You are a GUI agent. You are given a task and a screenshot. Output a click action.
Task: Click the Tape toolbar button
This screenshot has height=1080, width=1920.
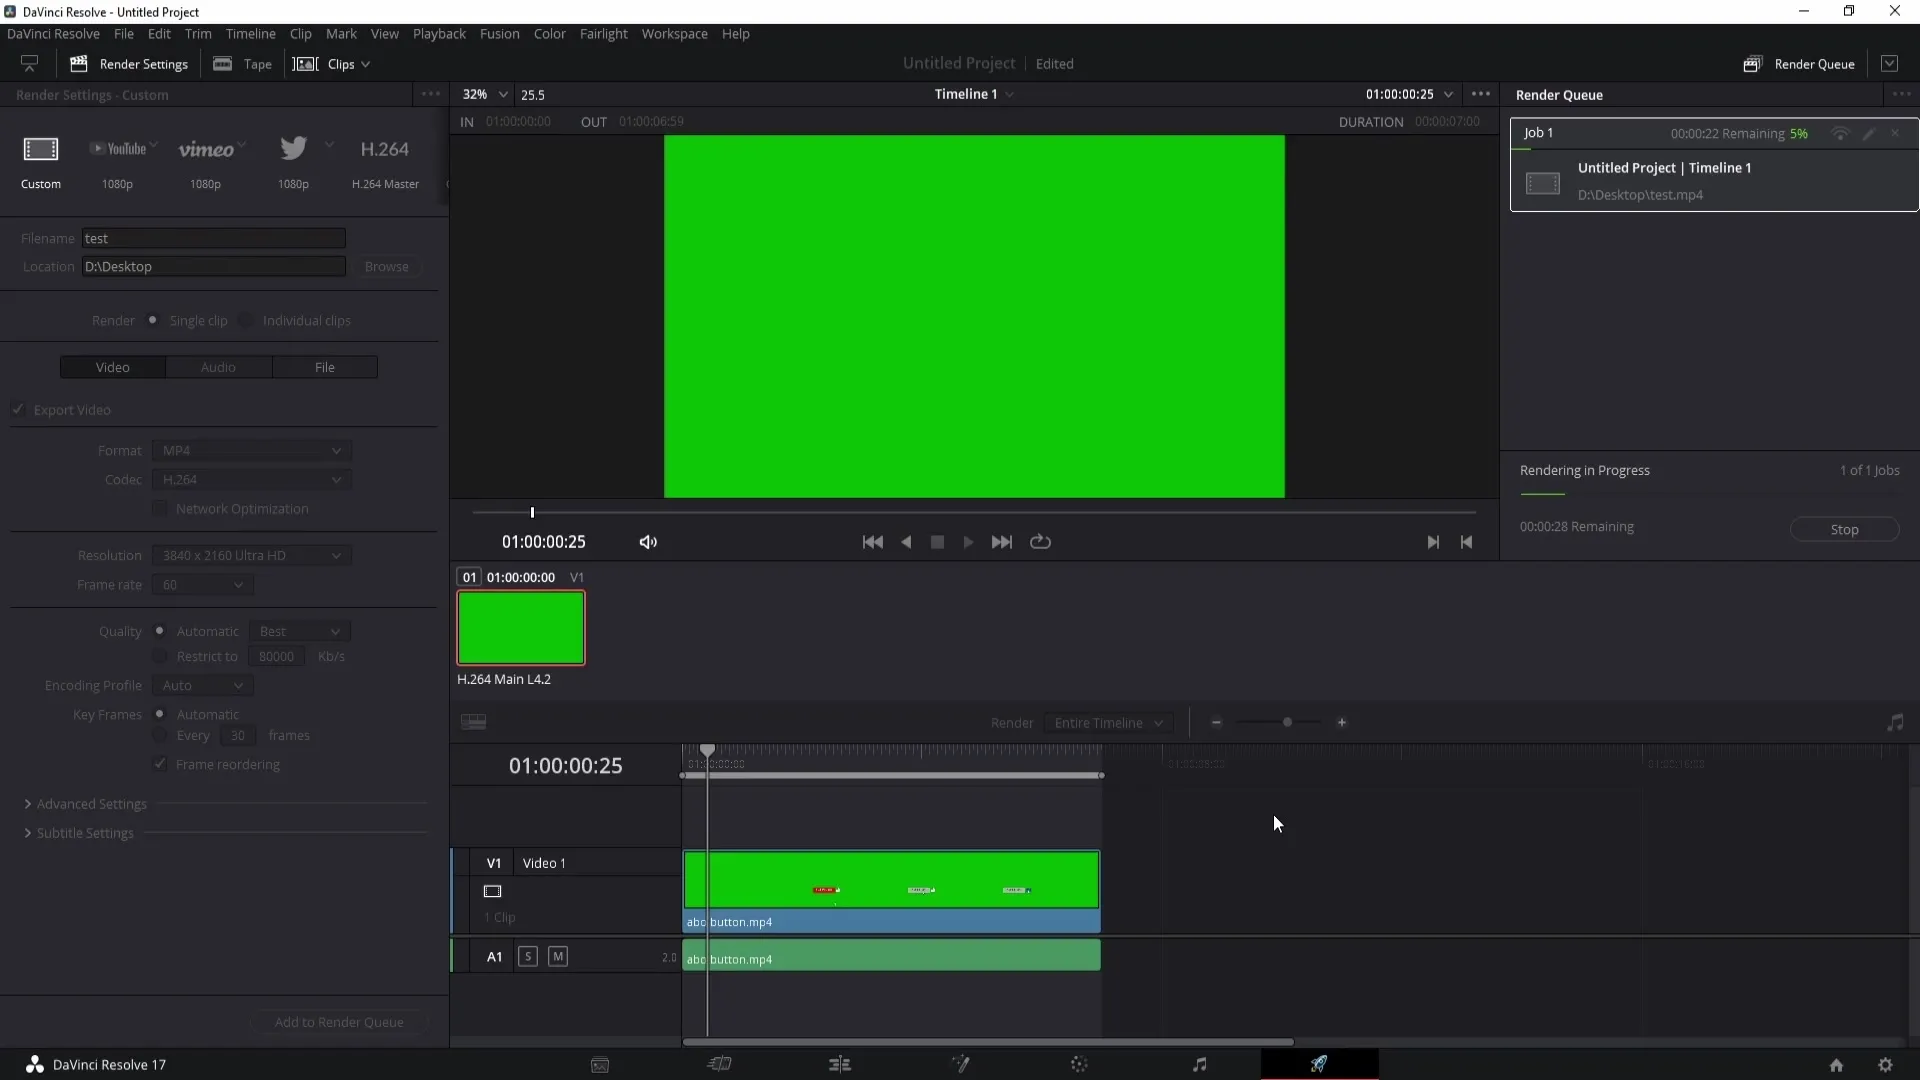click(242, 64)
